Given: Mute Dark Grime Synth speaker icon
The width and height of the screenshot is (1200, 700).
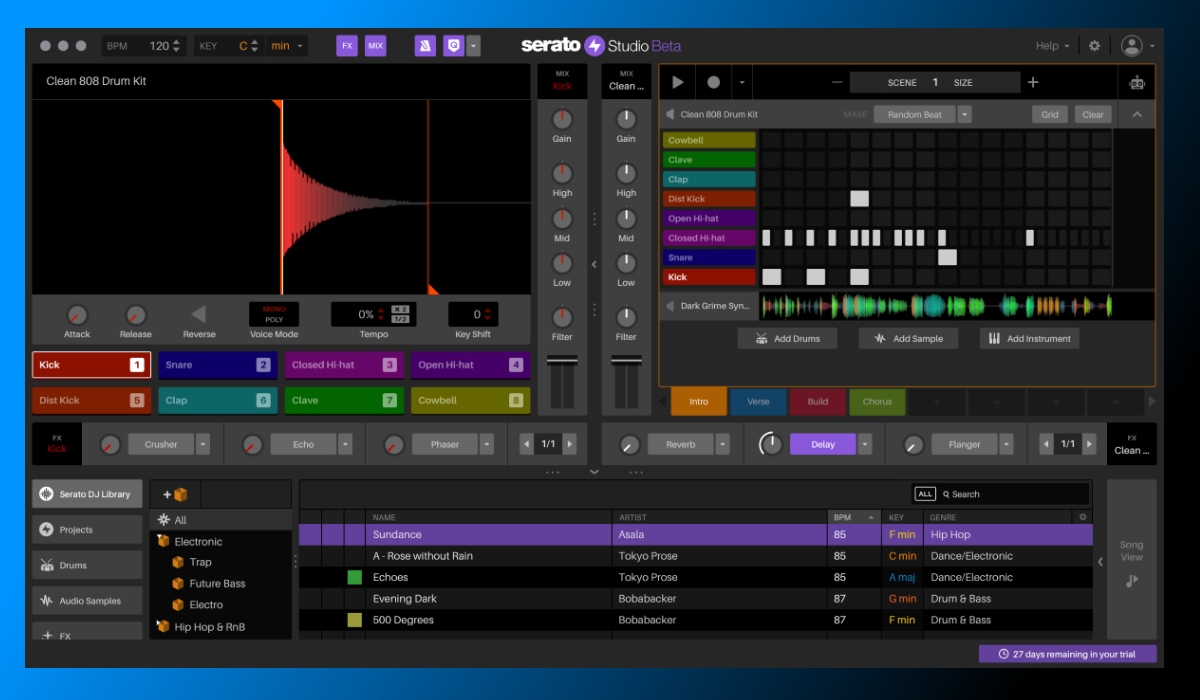Looking at the screenshot, I should click(671, 306).
